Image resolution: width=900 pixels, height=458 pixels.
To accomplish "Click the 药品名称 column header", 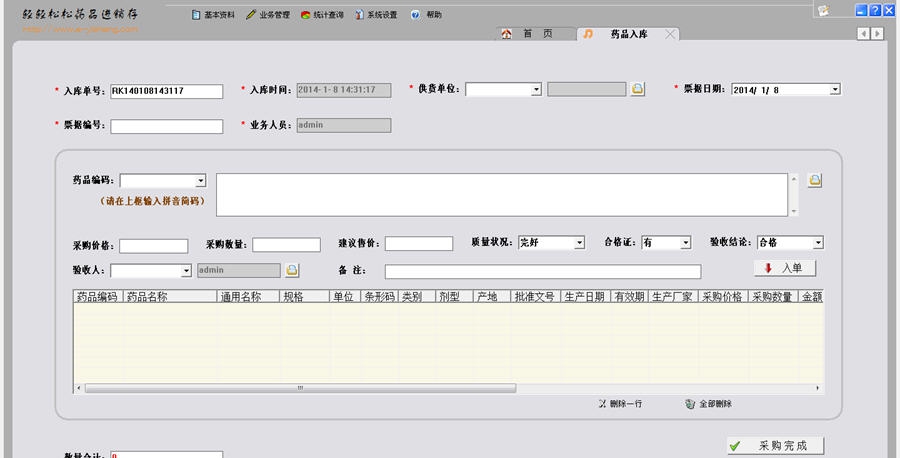I will [x=170, y=297].
